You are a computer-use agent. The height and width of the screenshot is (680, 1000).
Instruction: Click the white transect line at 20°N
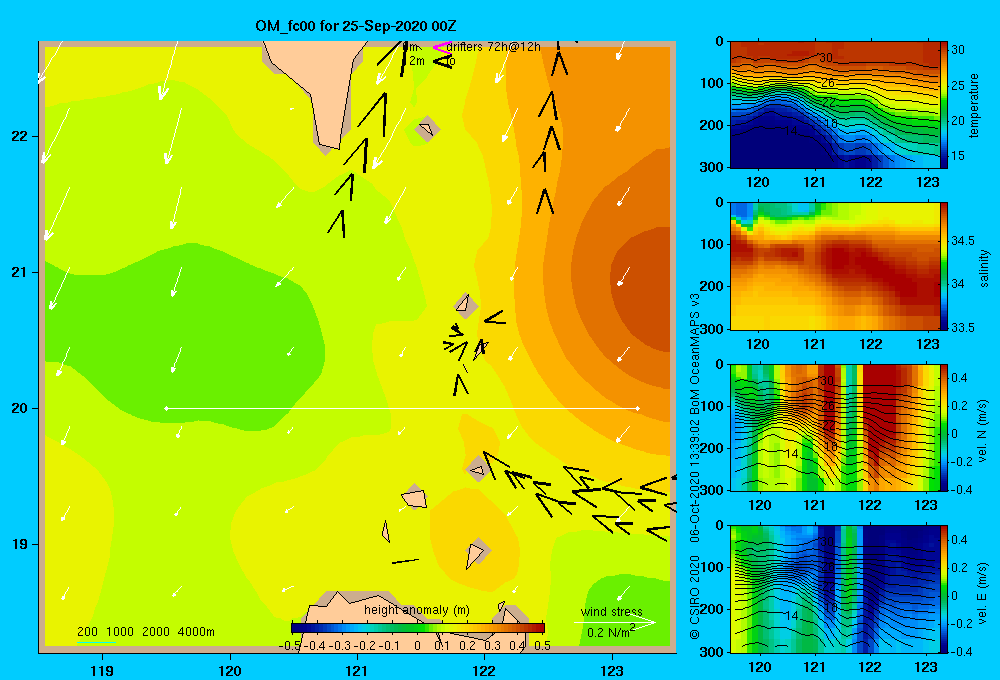coord(402,408)
